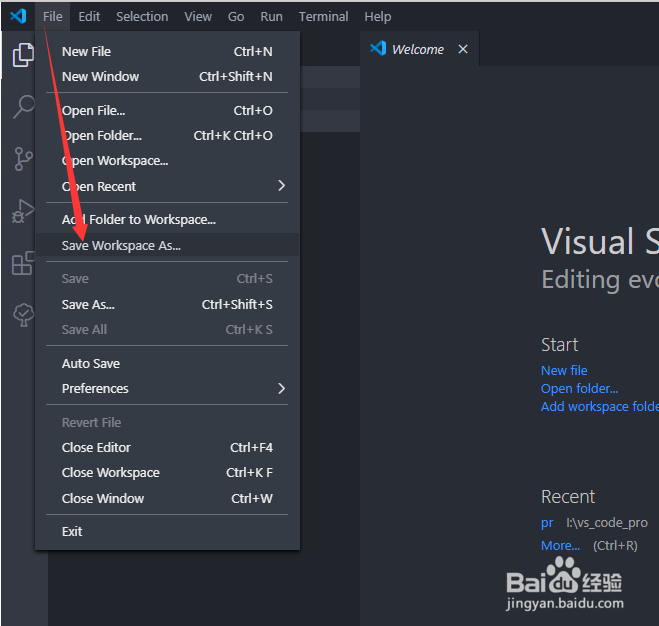Open the File menu
This screenshot has height=626, width=659.
point(53,16)
